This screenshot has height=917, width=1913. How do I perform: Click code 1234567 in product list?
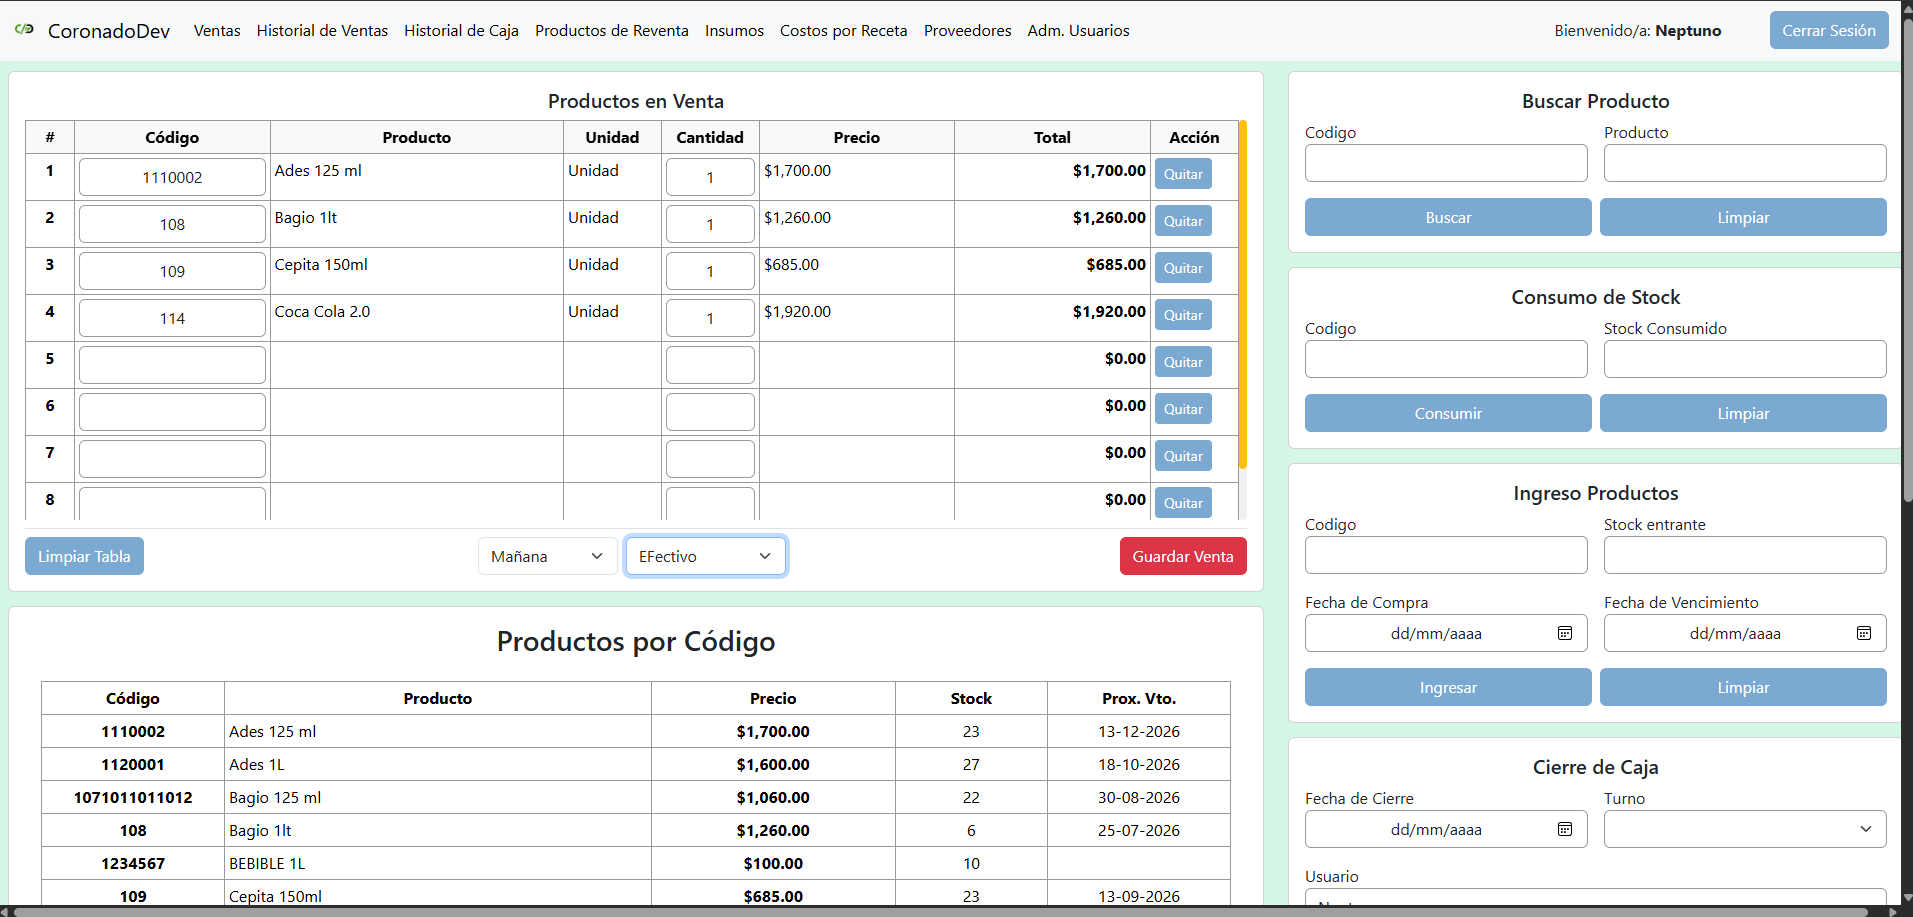(133, 863)
